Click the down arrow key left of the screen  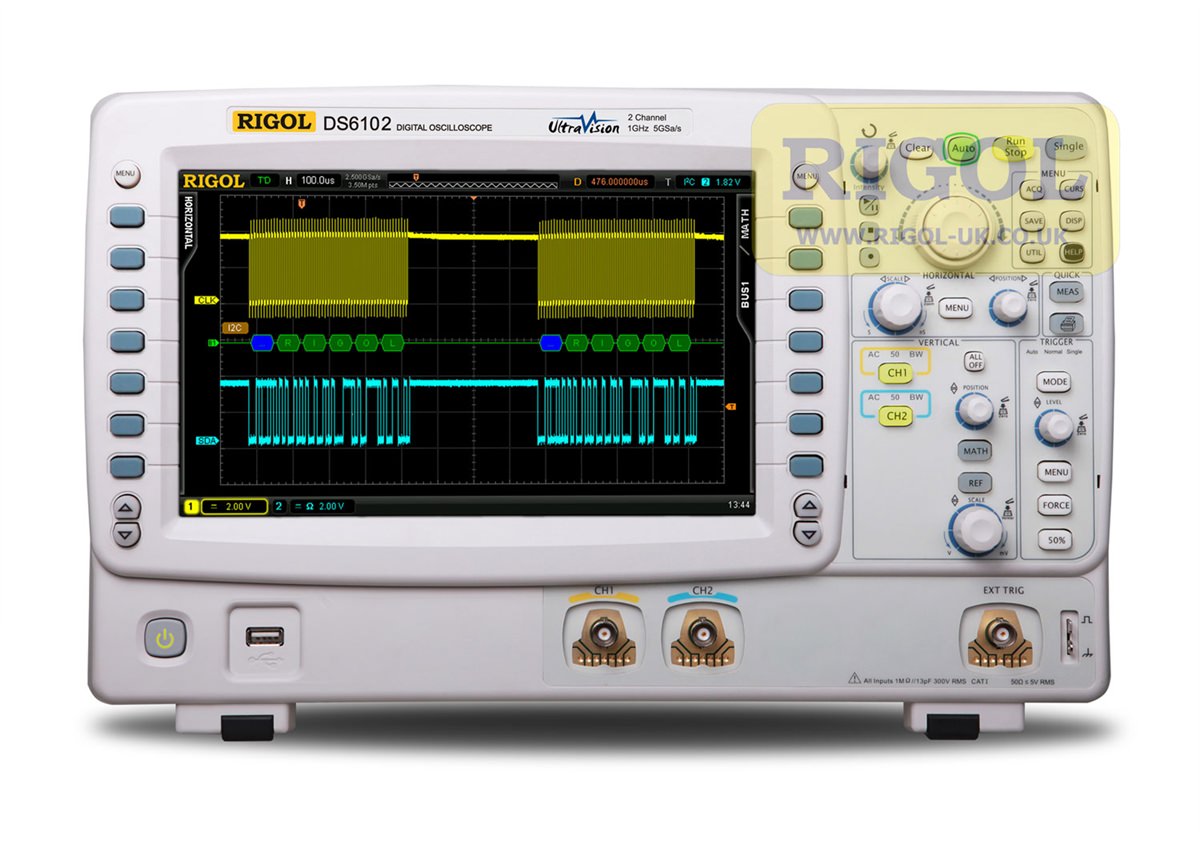point(125,535)
